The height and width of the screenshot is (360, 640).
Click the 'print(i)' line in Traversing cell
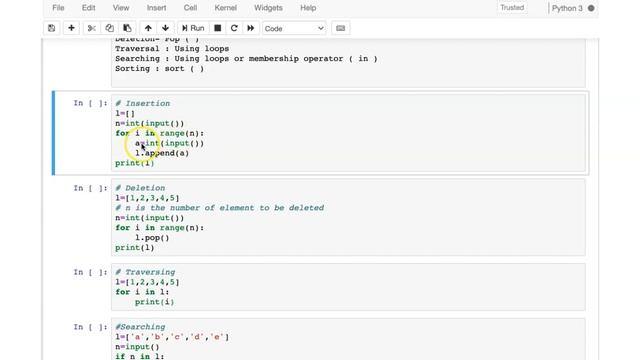[154, 302]
